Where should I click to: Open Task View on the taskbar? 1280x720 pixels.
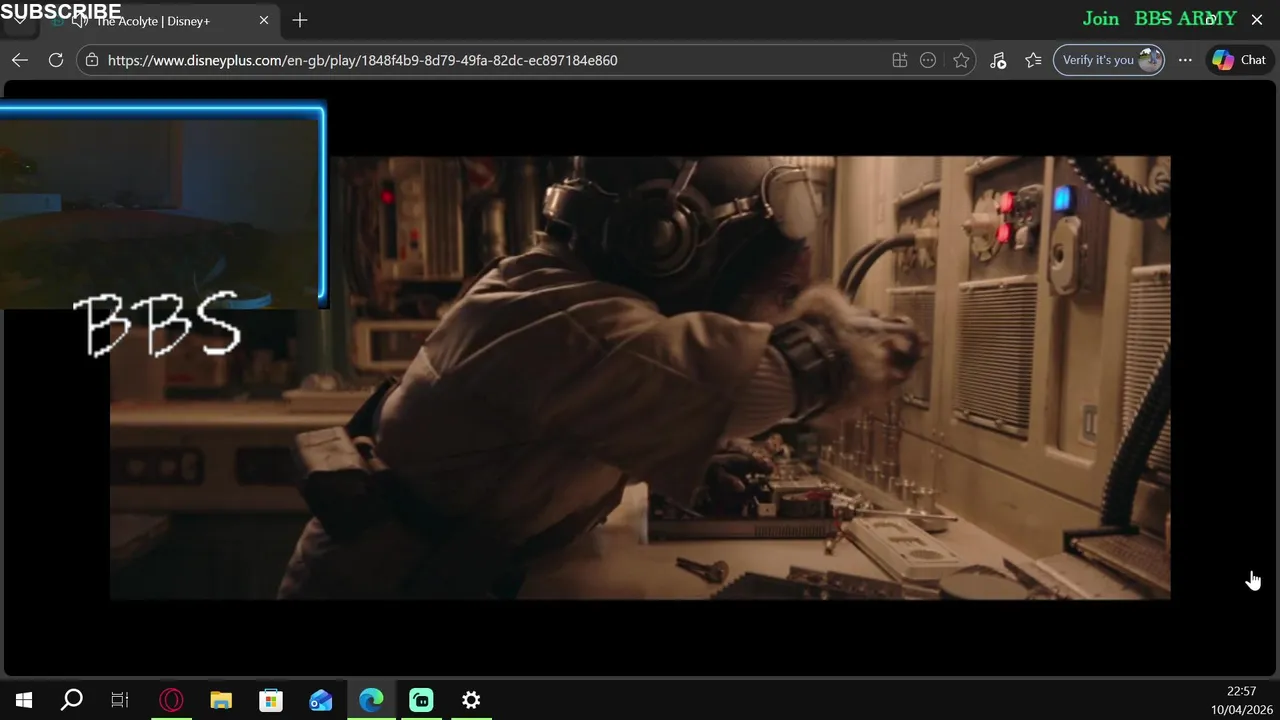tap(120, 700)
